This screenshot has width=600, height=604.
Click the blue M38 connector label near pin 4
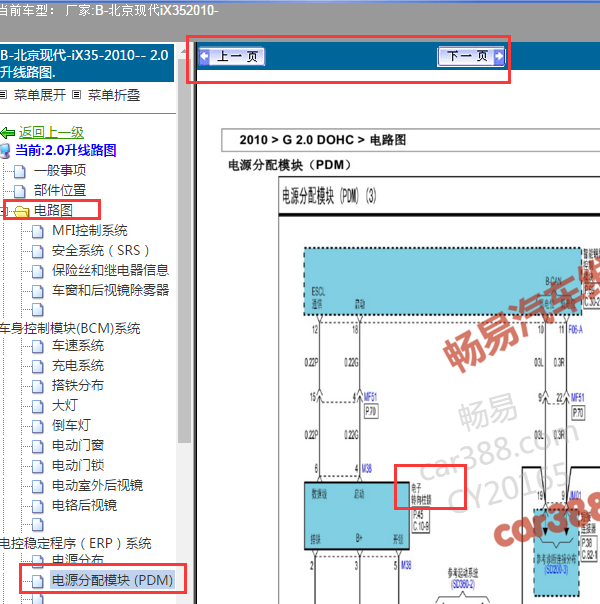click(367, 468)
